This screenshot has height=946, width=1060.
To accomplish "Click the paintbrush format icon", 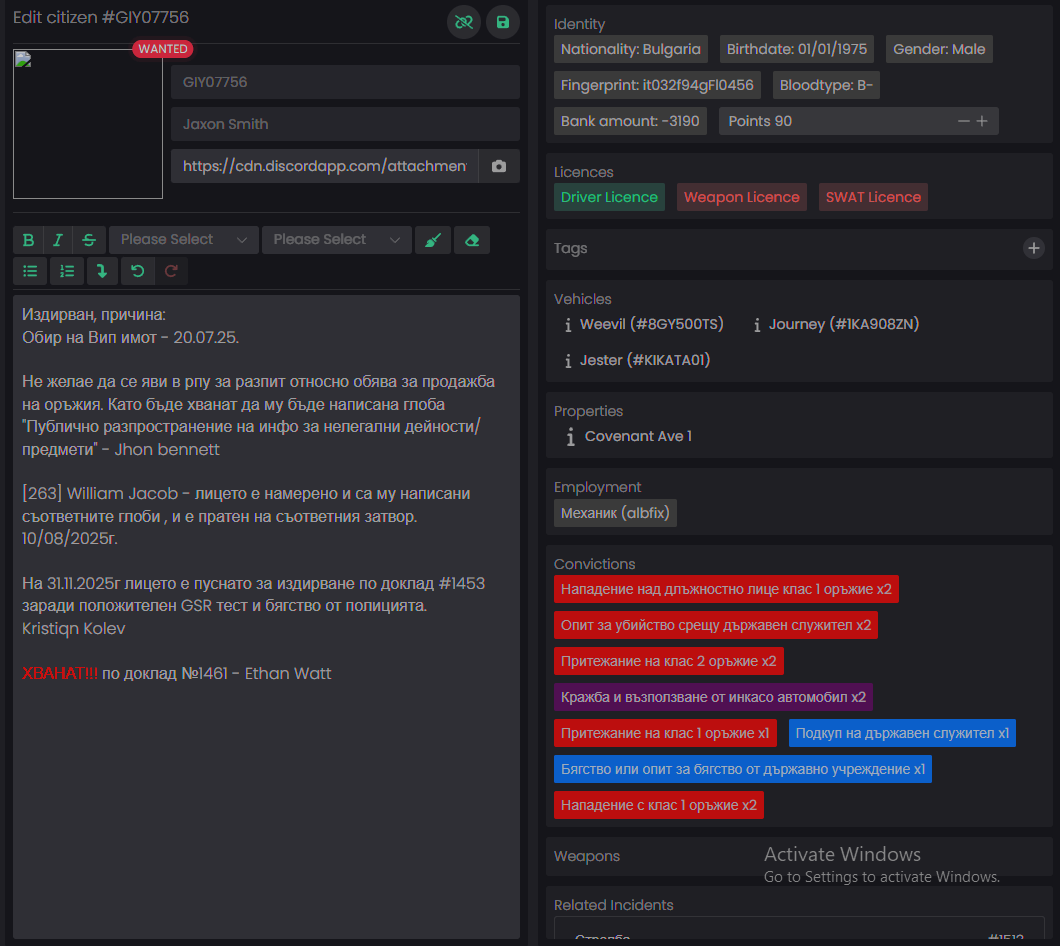I will (x=433, y=240).
